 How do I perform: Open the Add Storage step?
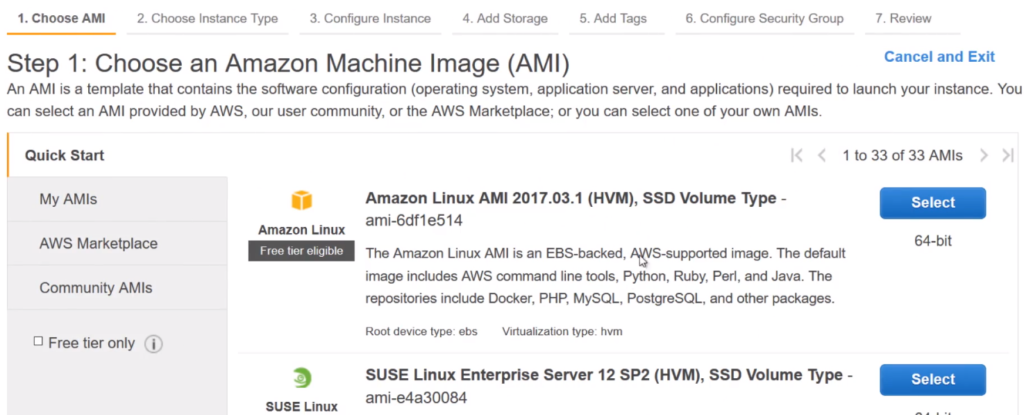tap(505, 18)
